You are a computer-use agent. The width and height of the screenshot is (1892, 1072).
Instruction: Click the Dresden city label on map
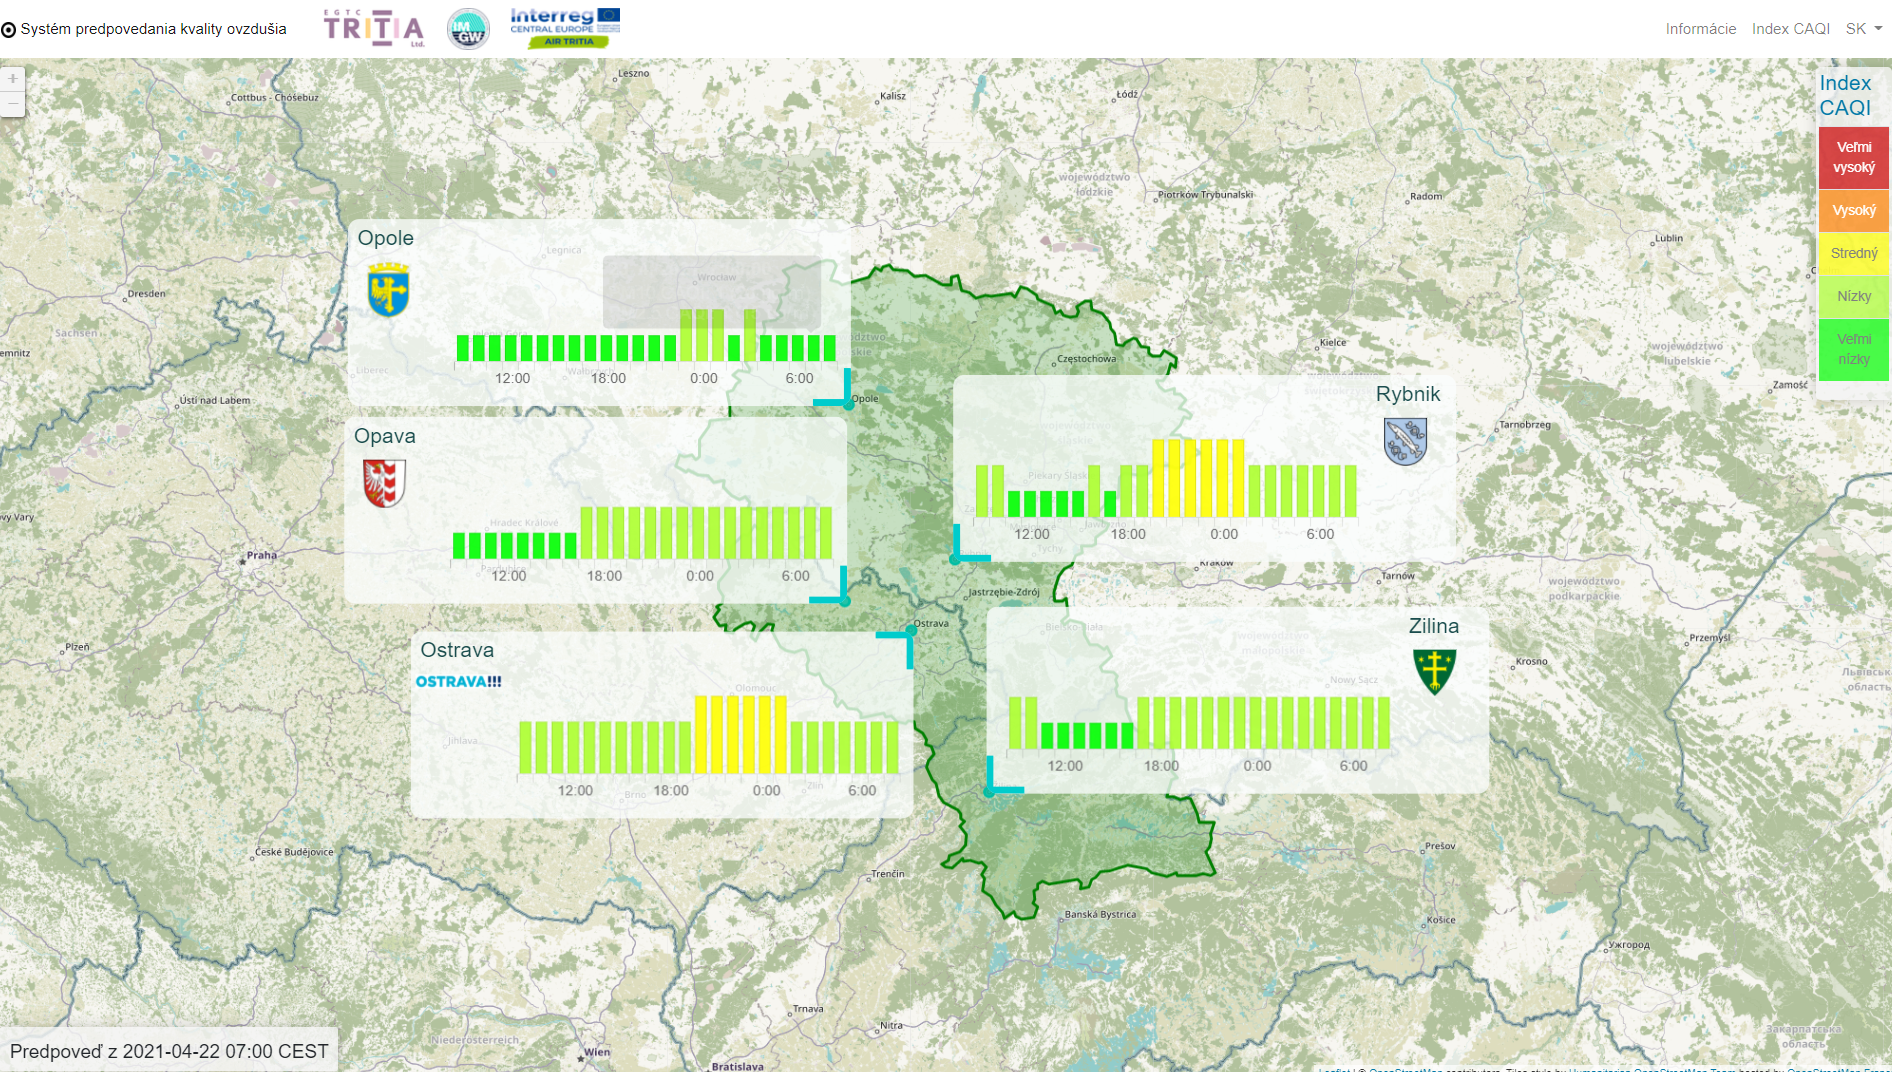pyautogui.click(x=146, y=293)
